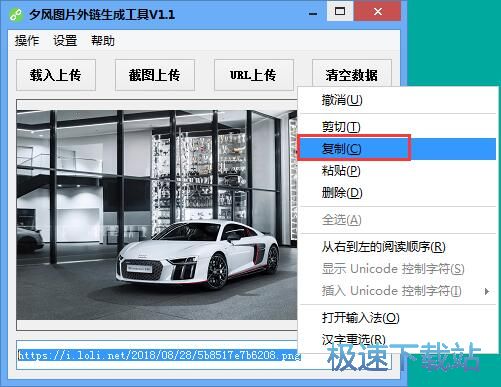501x387 pixels.
Task: Maximize the 夕风图片外链生成工具 window
Action: pyautogui.click(x=340, y=11)
